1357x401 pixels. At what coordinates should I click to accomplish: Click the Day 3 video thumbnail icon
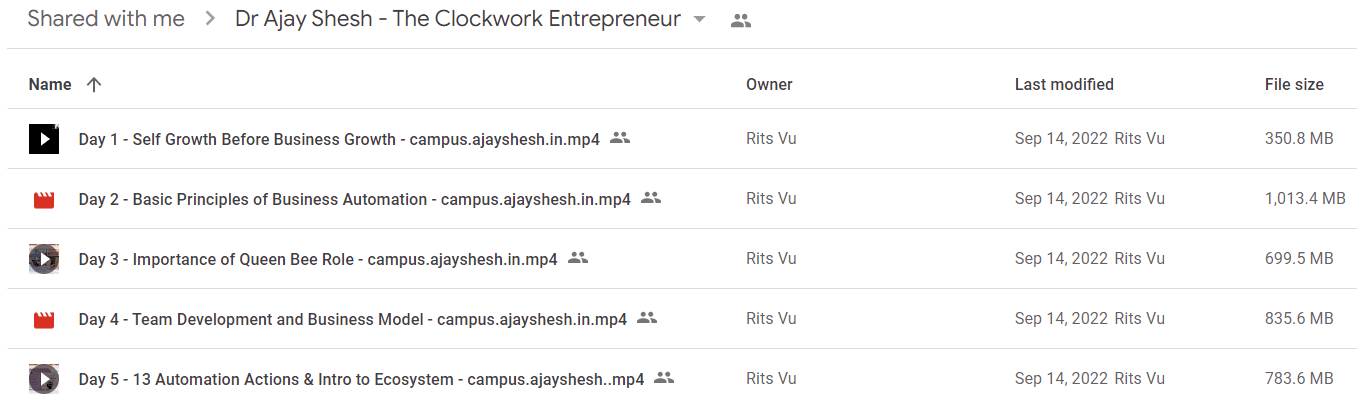pyautogui.click(x=43, y=259)
